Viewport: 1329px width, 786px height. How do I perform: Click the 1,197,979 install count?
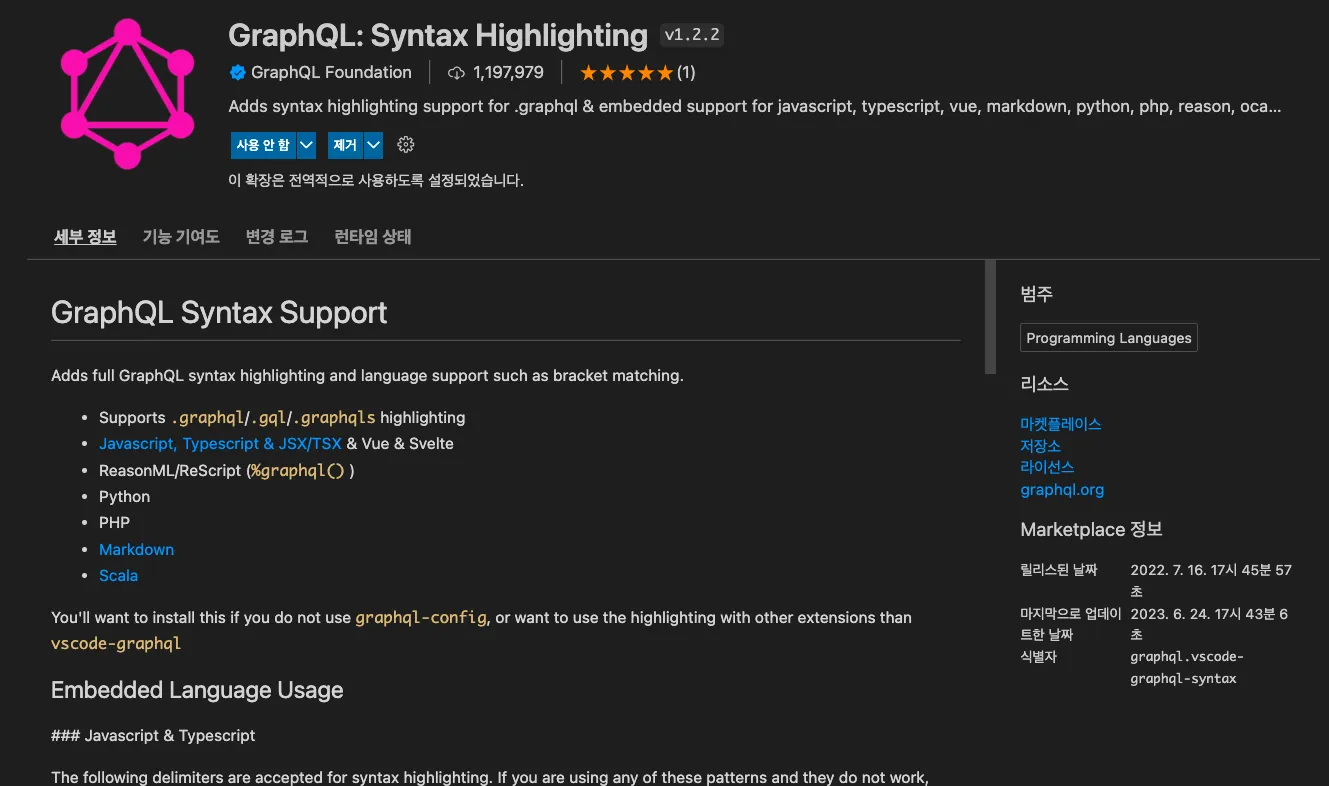[x=508, y=72]
